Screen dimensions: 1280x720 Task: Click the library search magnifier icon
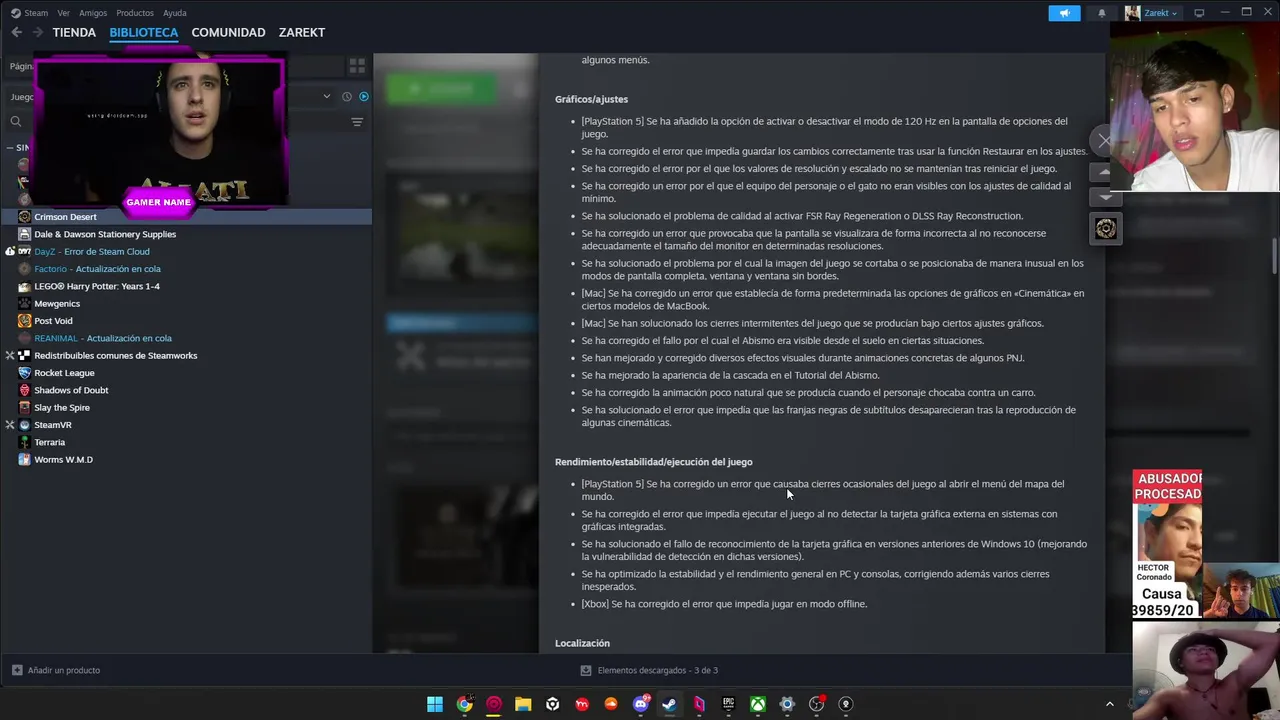coord(16,122)
